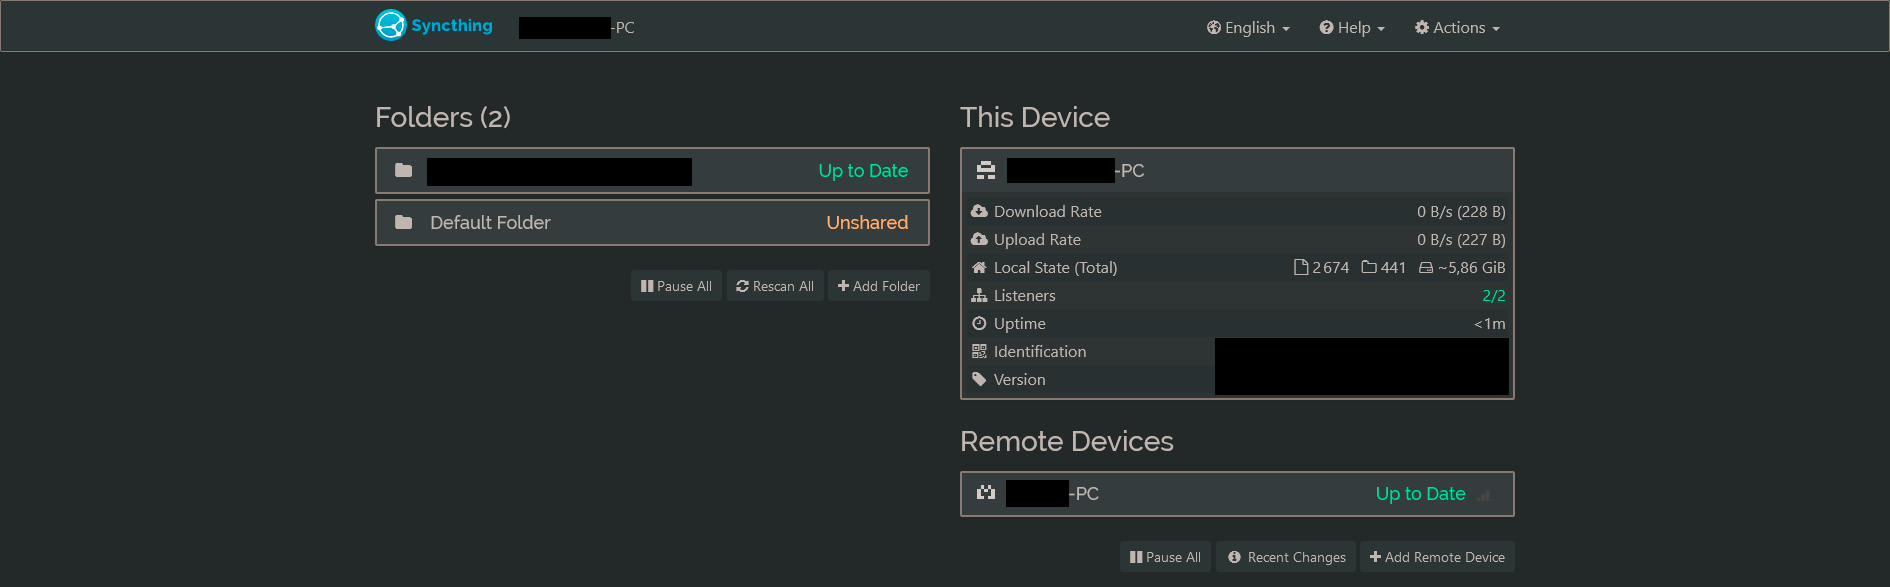1890x587 pixels.
Task: Expand the Default Folder panel
Action: coord(652,222)
